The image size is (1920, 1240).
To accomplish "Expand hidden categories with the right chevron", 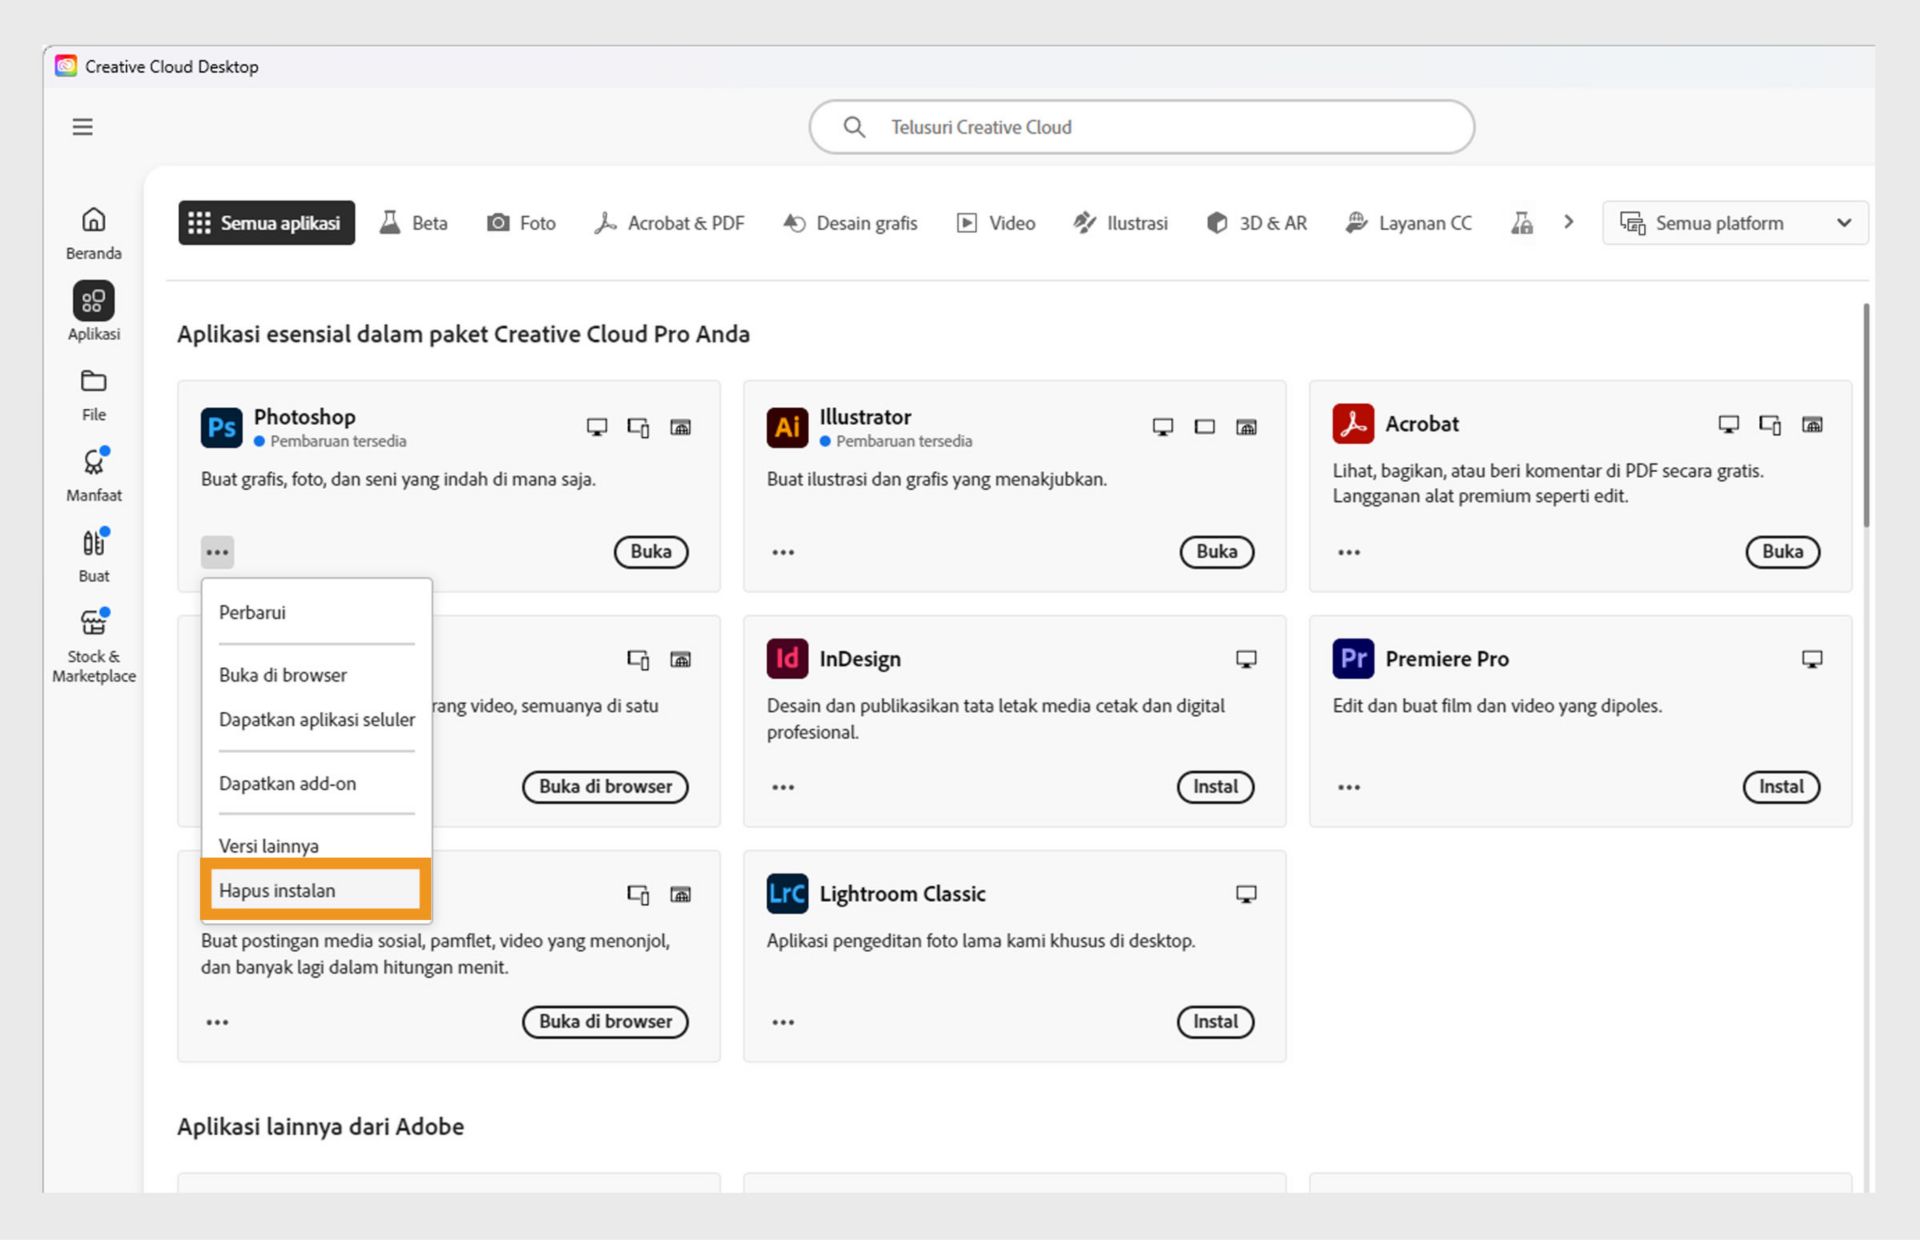I will [1569, 222].
